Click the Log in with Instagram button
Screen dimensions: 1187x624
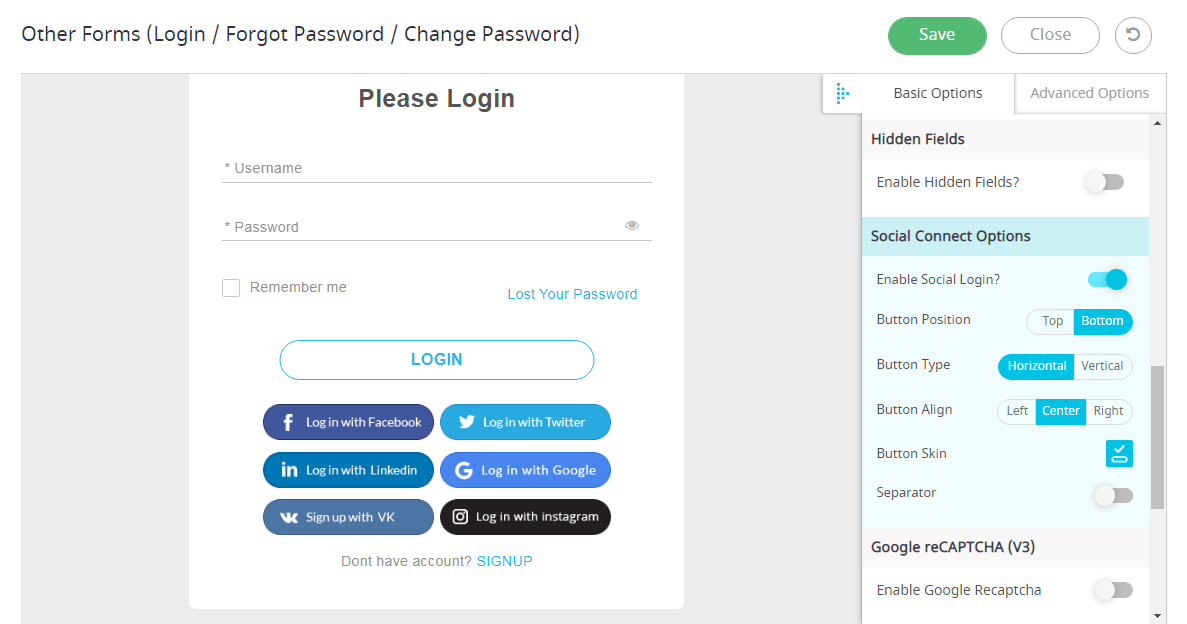525,516
